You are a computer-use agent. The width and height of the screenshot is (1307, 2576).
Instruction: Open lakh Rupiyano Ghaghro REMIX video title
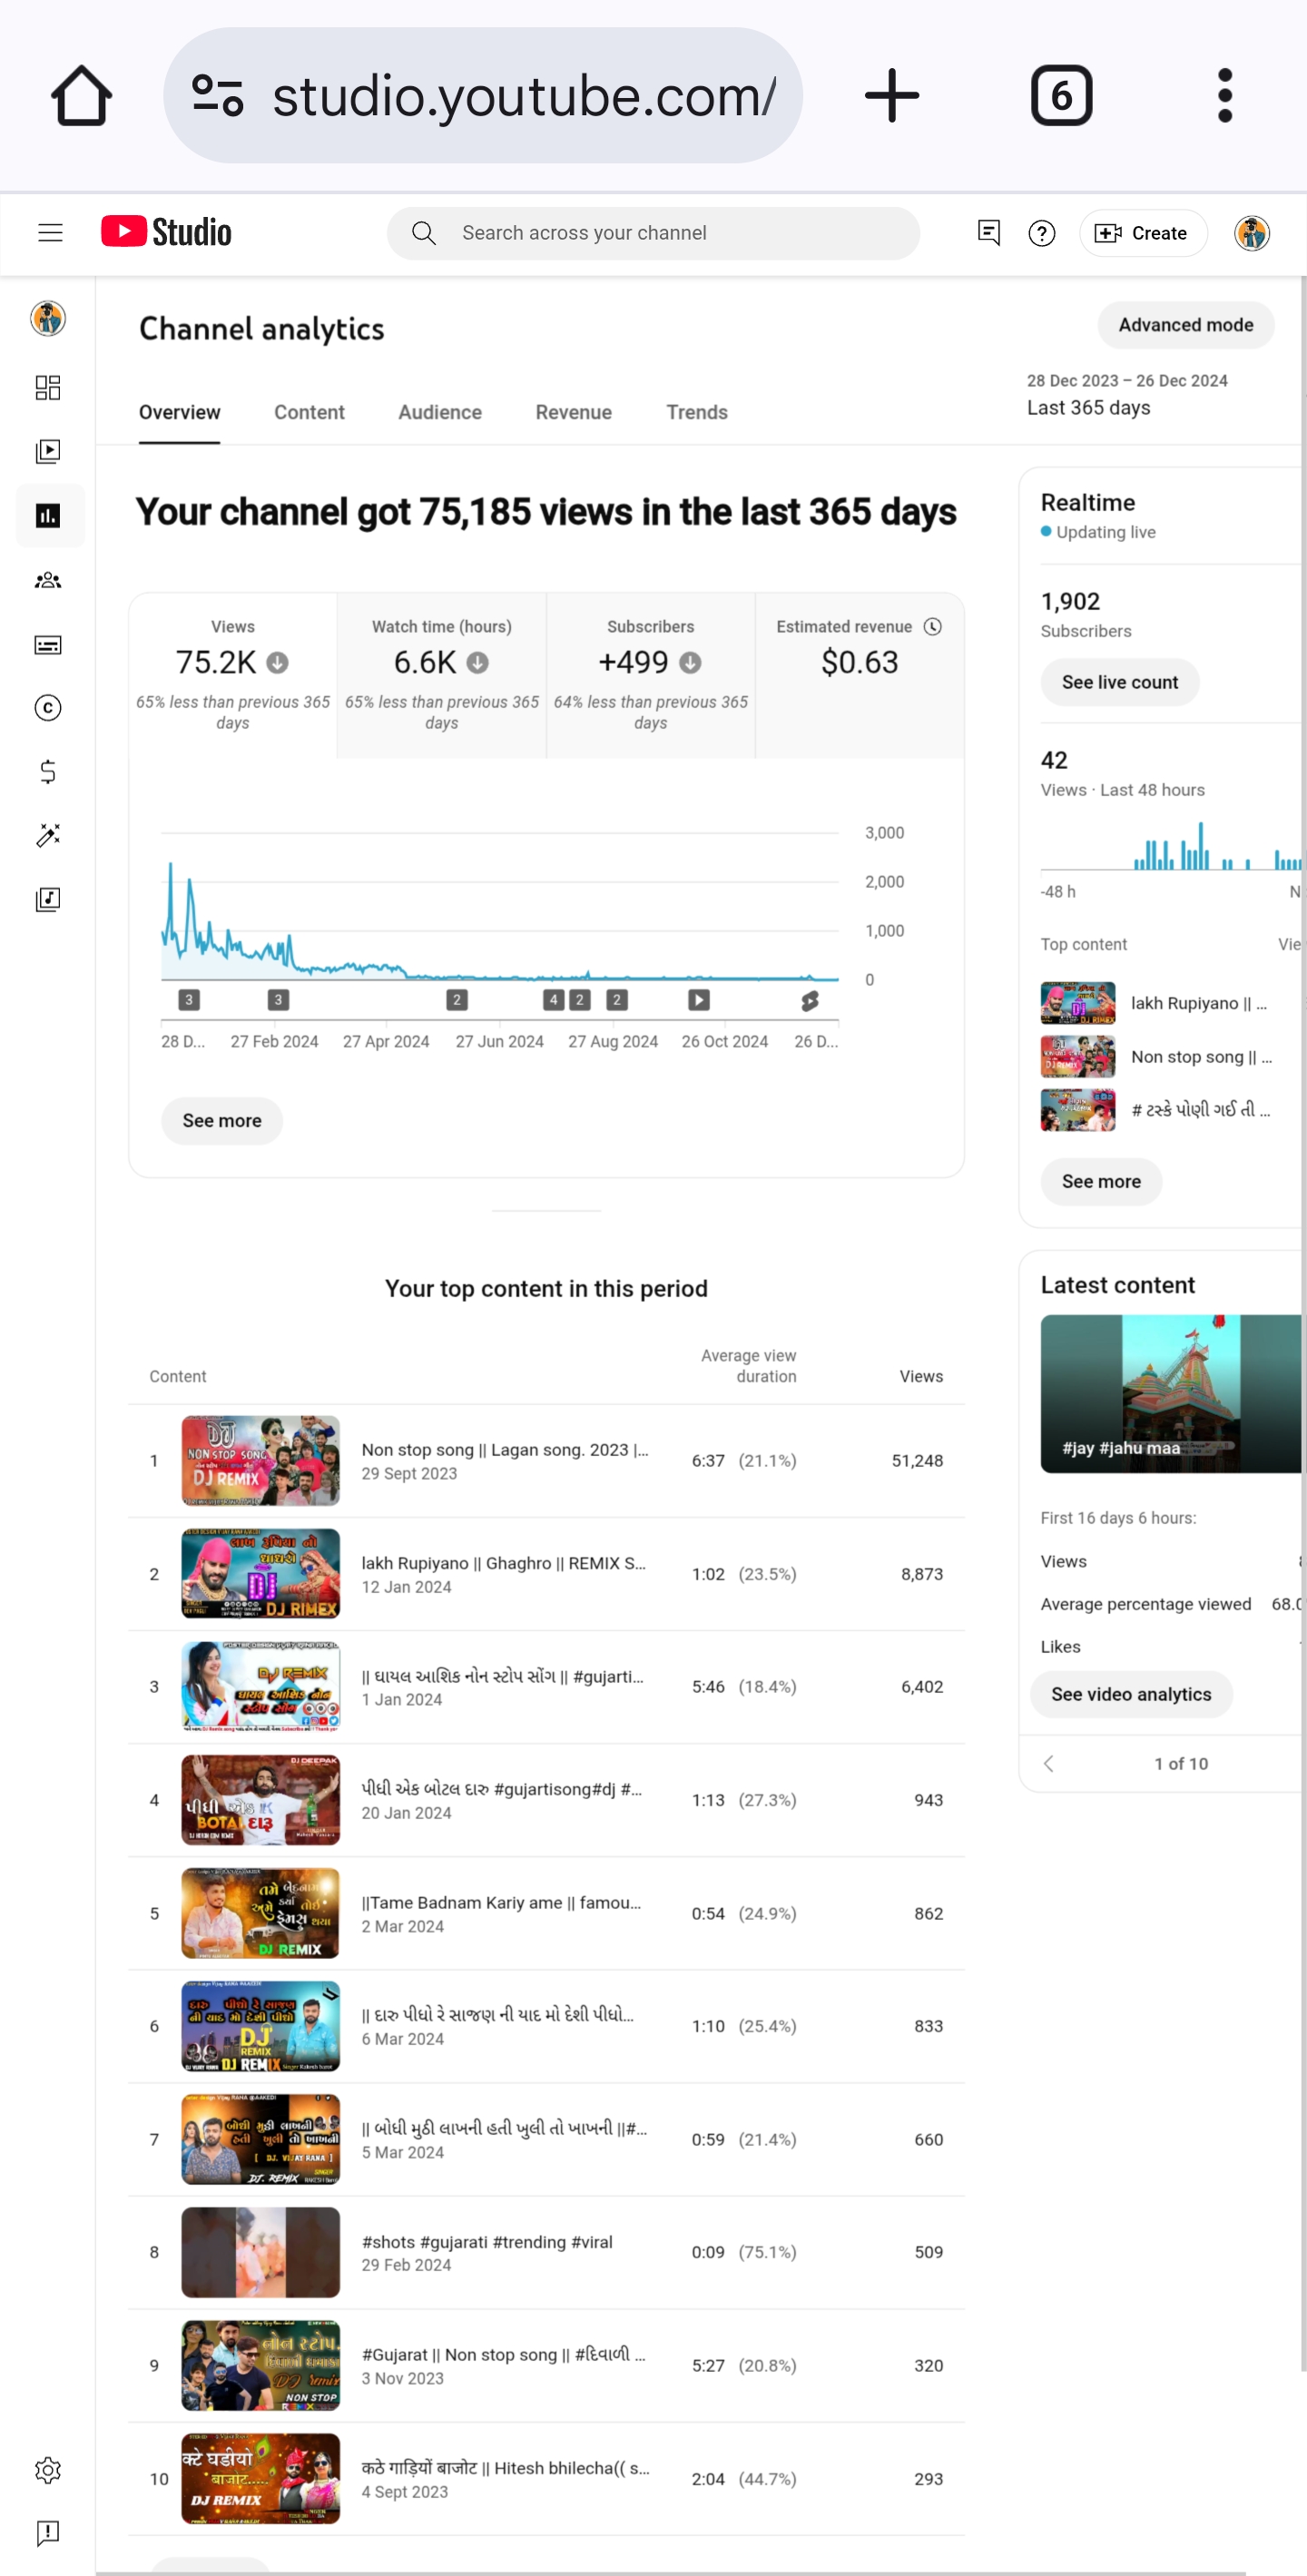(x=503, y=1563)
